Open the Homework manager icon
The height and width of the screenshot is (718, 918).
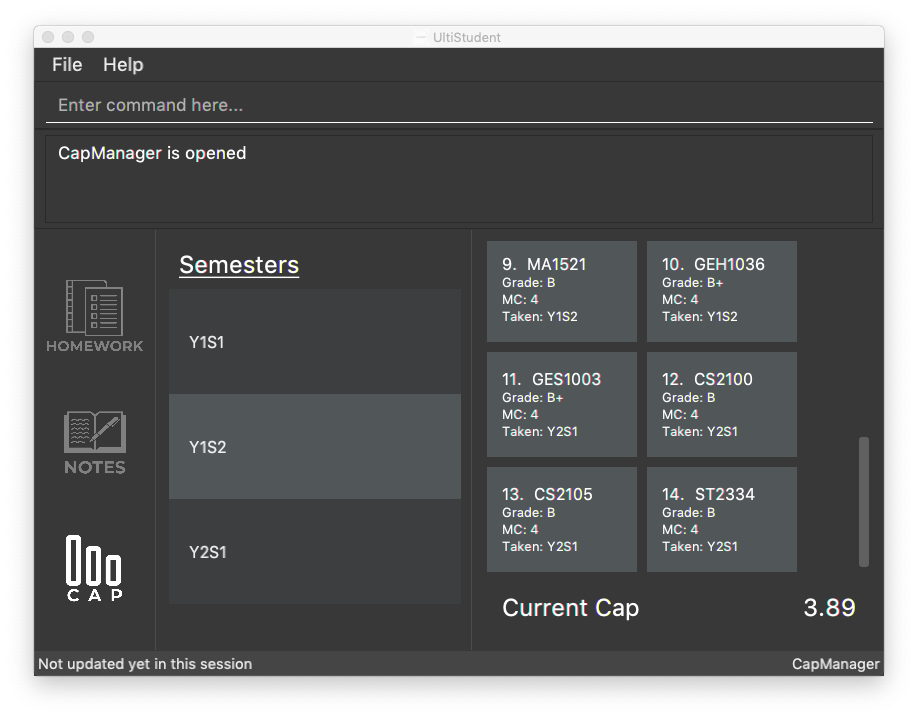pos(94,316)
